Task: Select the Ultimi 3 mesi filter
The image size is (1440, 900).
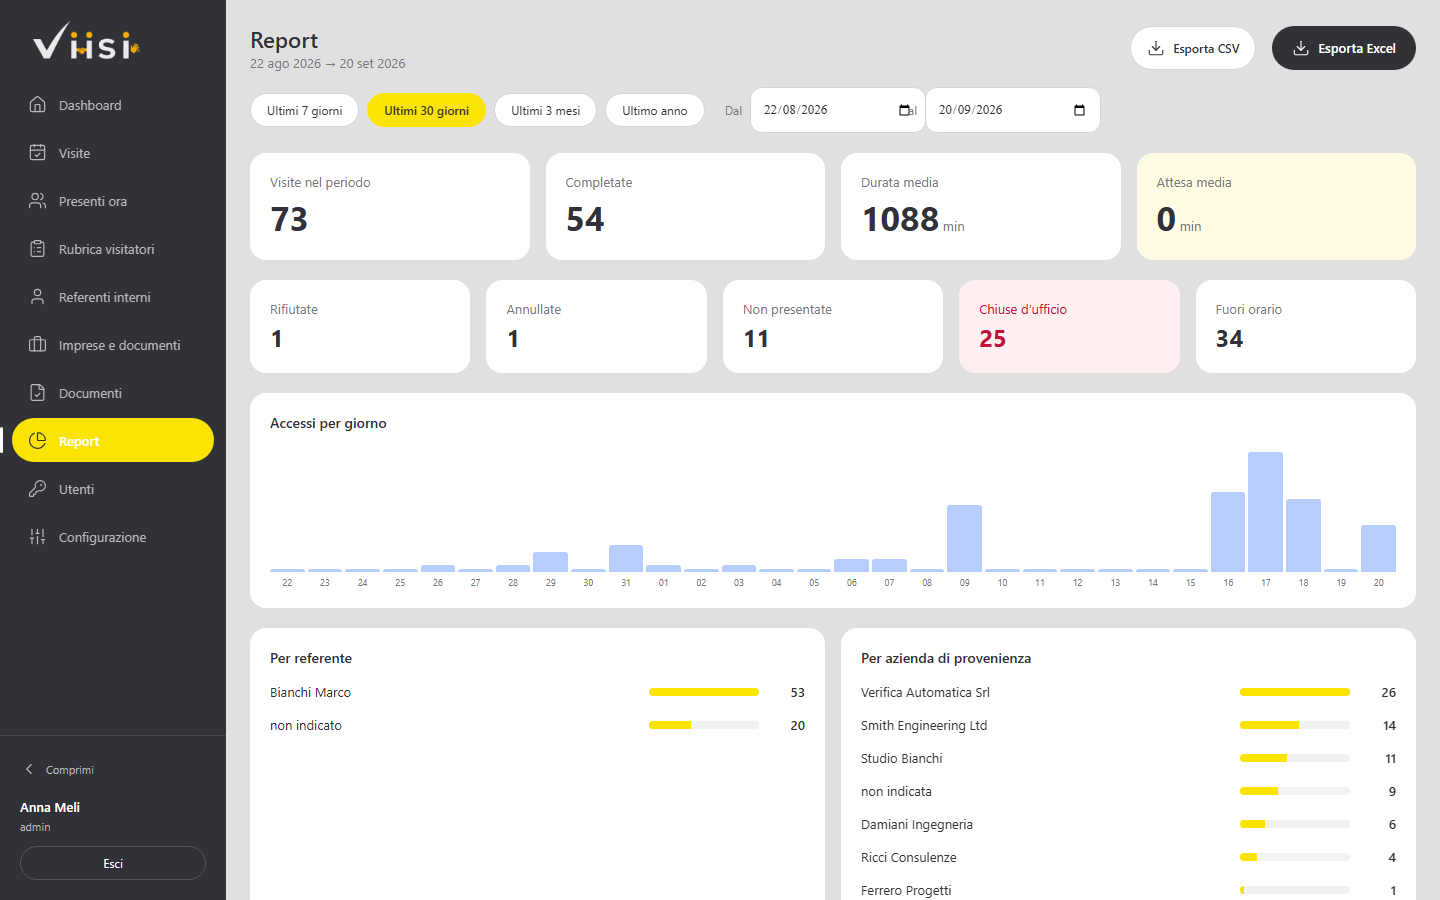Action: pos(546,110)
